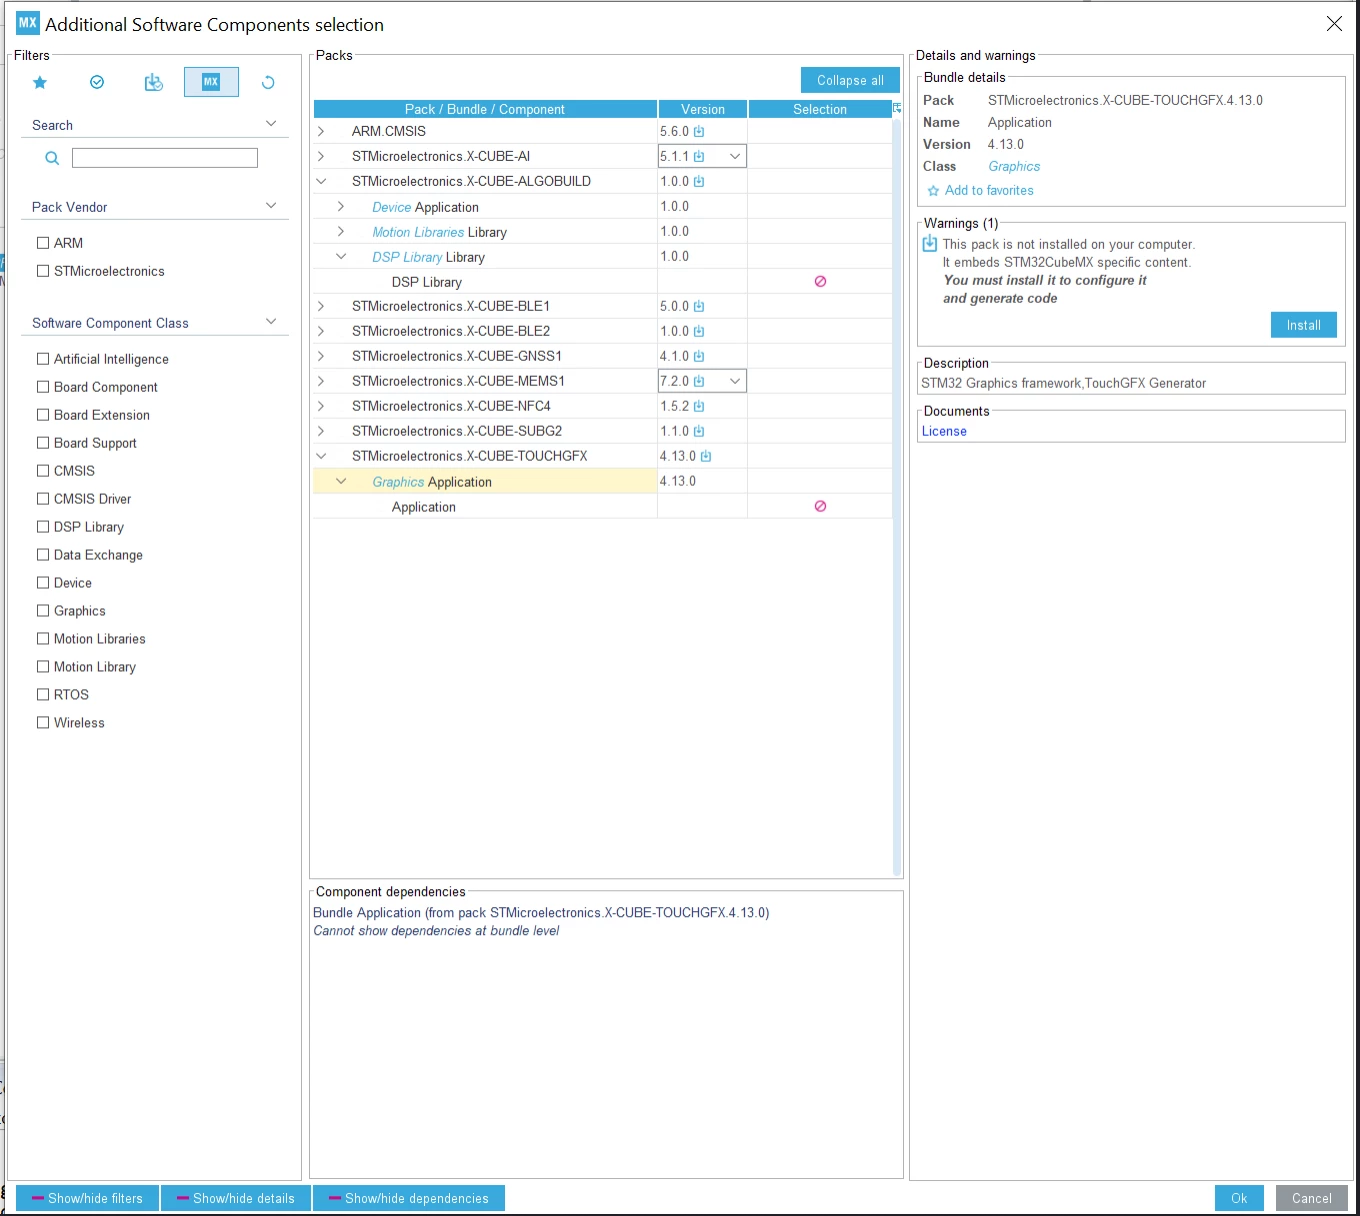Image resolution: width=1360 pixels, height=1216 pixels.
Task: Click the pack-not-installed warning icon
Action: pos(930,244)
